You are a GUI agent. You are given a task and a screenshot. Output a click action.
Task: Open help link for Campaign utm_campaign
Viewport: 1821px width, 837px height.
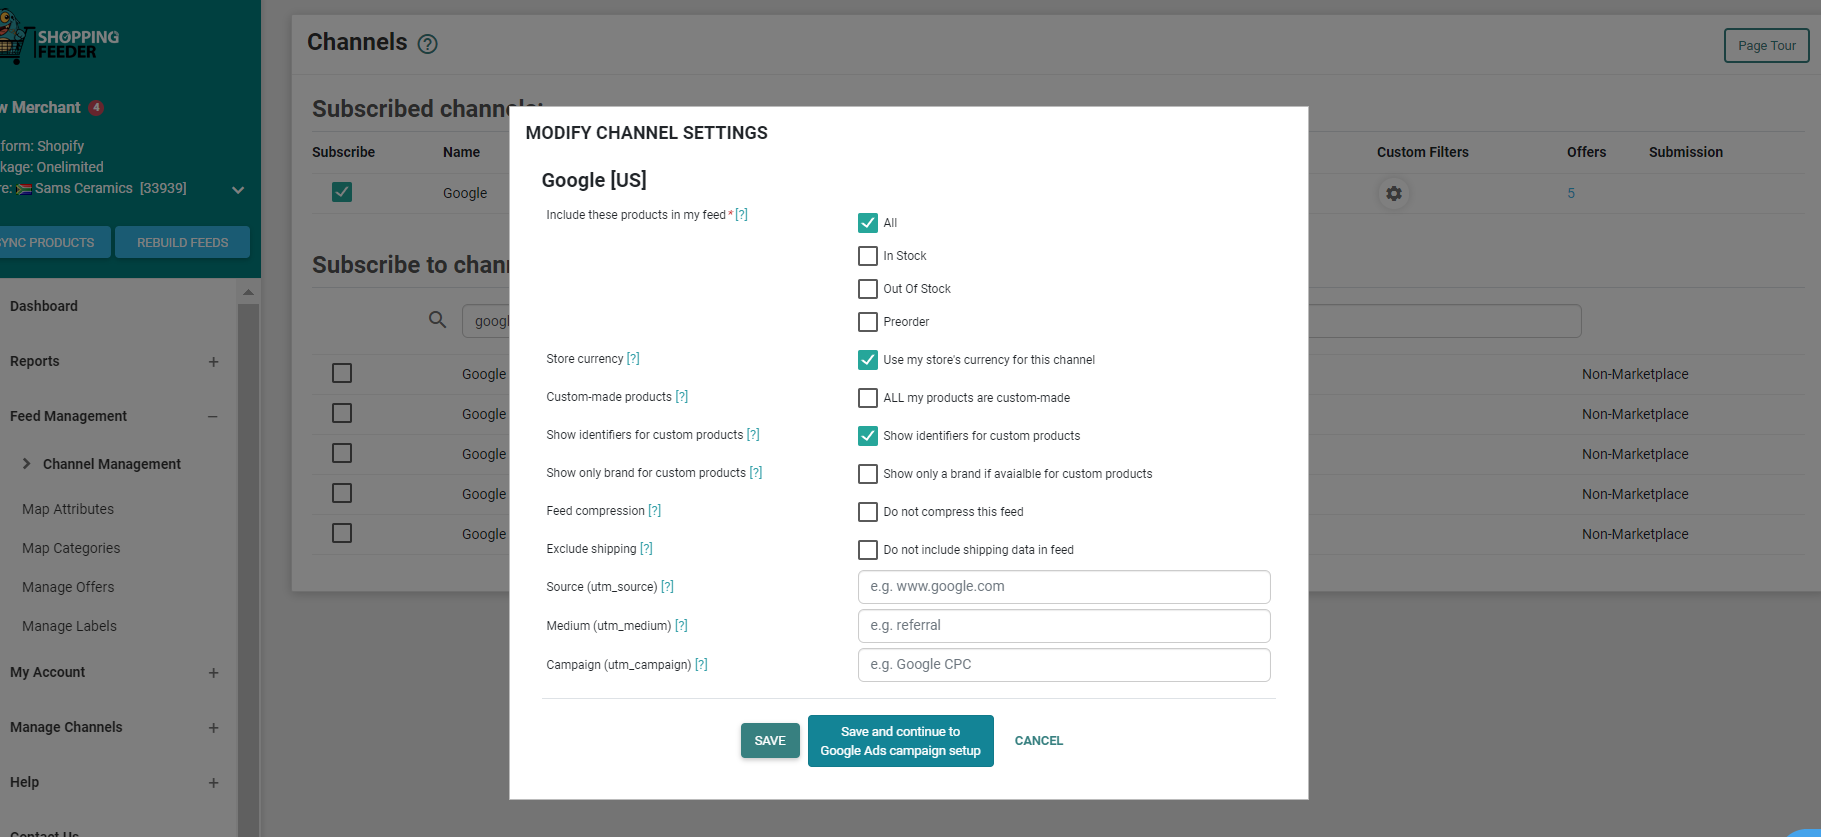701,665
